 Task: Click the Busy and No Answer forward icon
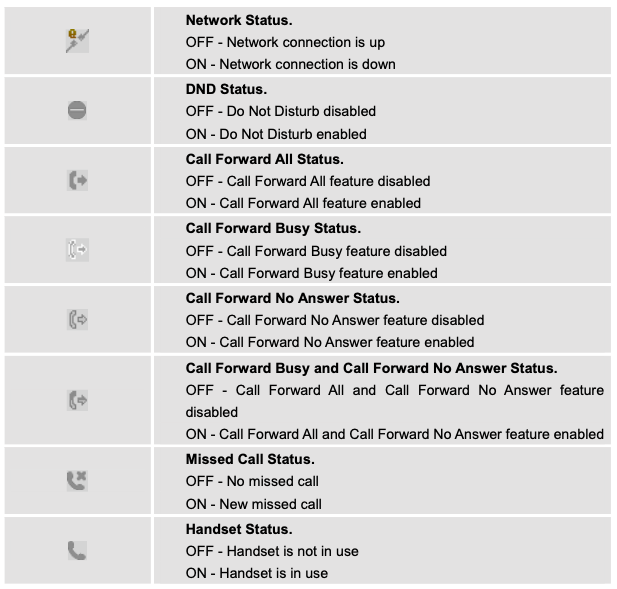tap(77, 402)
